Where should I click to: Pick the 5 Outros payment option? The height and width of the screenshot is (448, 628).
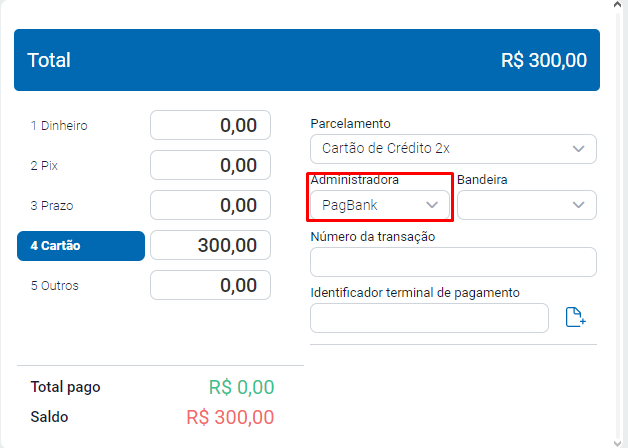pyautogui.click(x=55, y=286)
